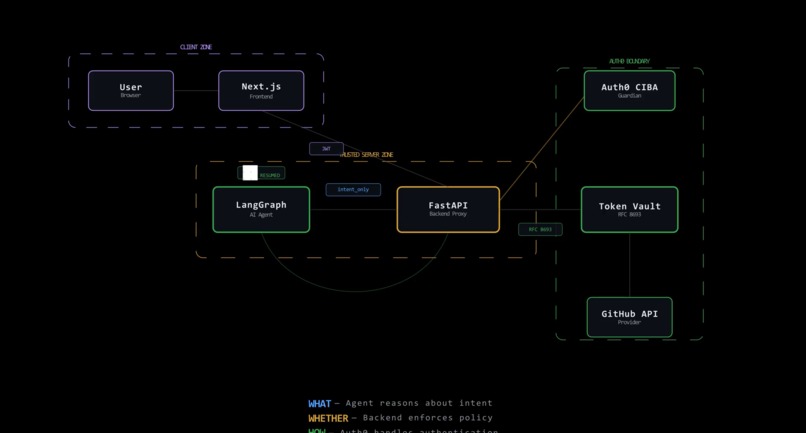
Task: Select the GitHub API Provider node
Action: coord(629,317)
